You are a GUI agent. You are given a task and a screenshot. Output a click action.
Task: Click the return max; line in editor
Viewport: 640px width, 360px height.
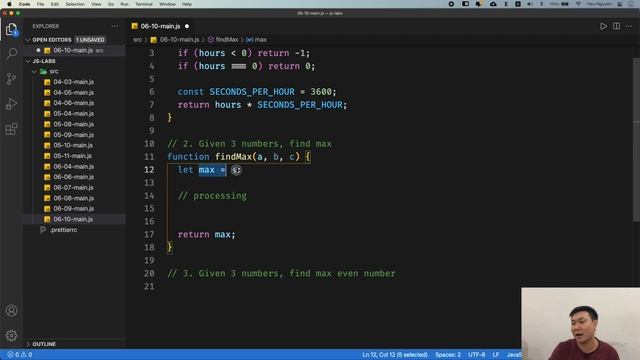pyautogui.click(x=207, y=235)
